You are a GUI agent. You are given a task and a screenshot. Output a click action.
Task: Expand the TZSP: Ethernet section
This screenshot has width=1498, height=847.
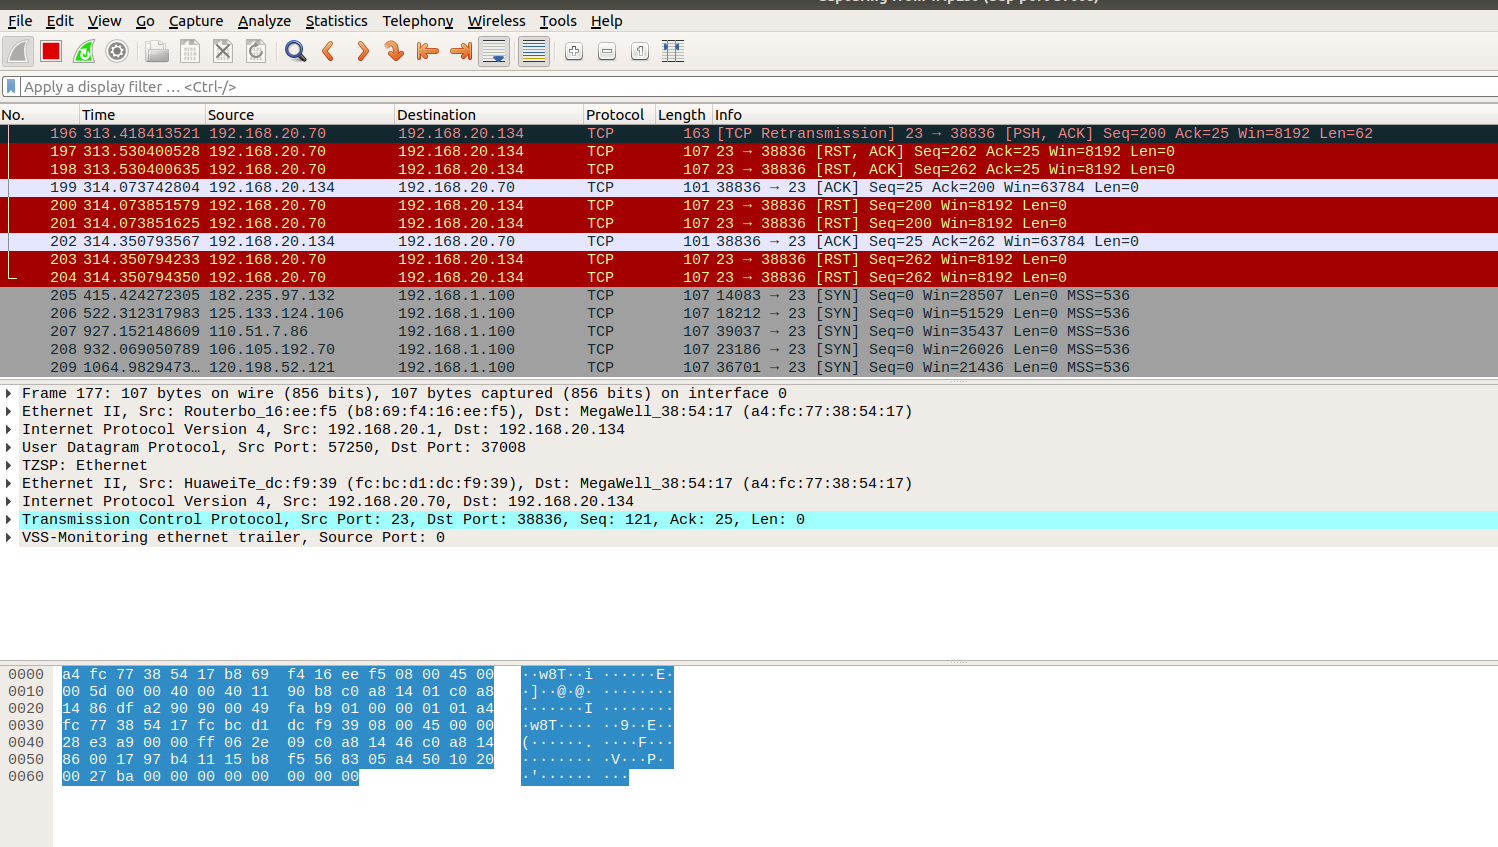pyautogui.click(x=9, y=466)
